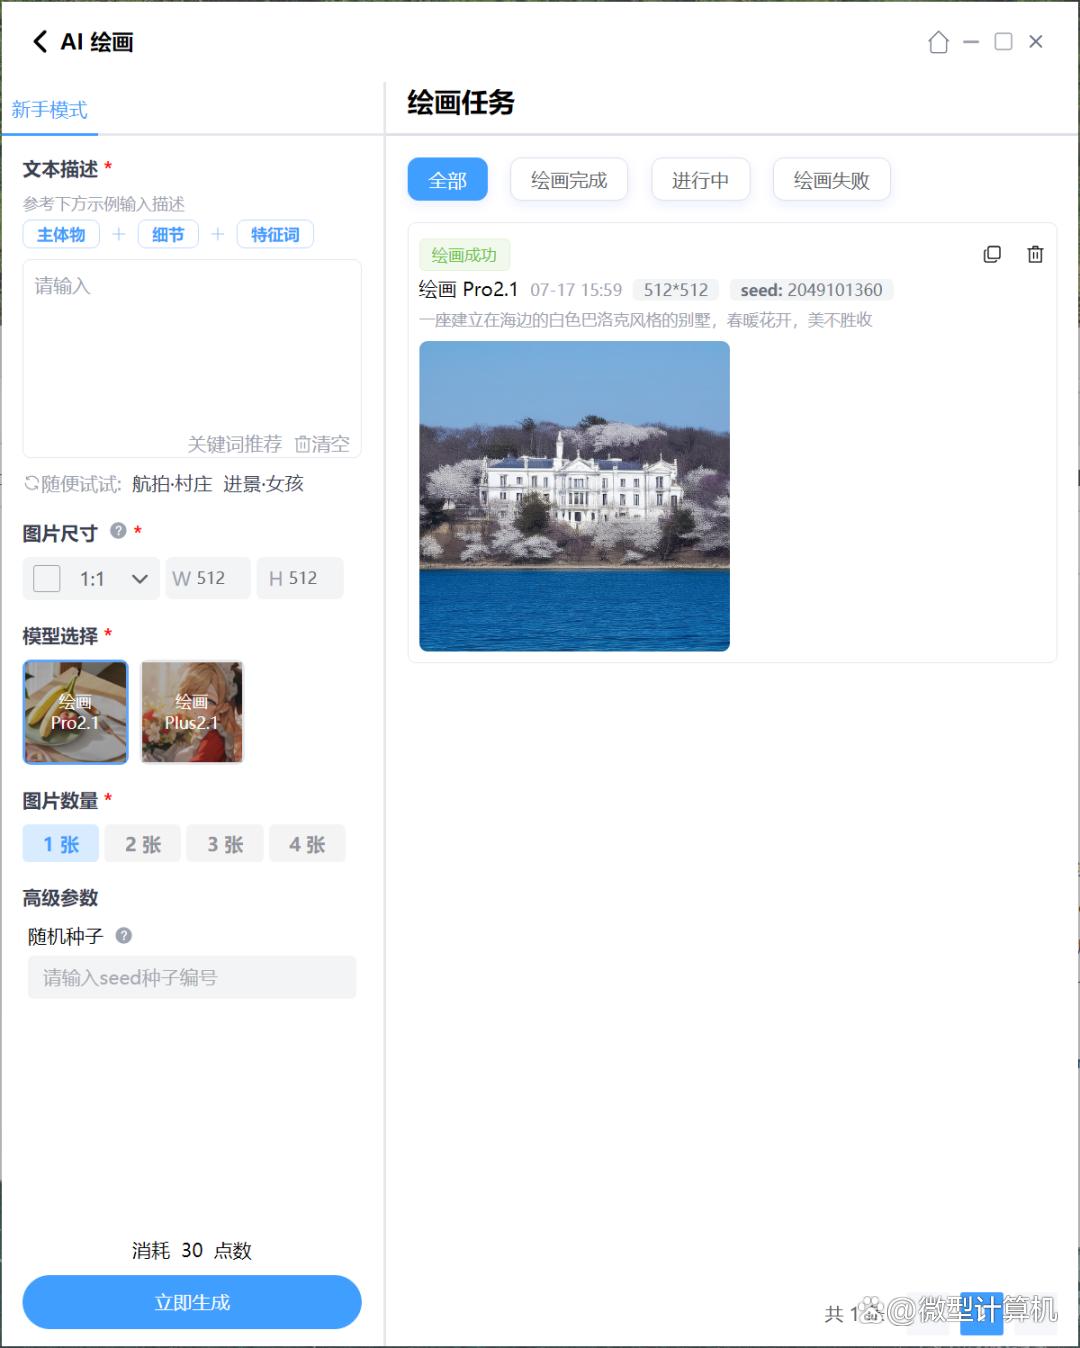The image size is (1080, 1348).
Task: Click the 立即生成 button
Action: coord(192,1302)
